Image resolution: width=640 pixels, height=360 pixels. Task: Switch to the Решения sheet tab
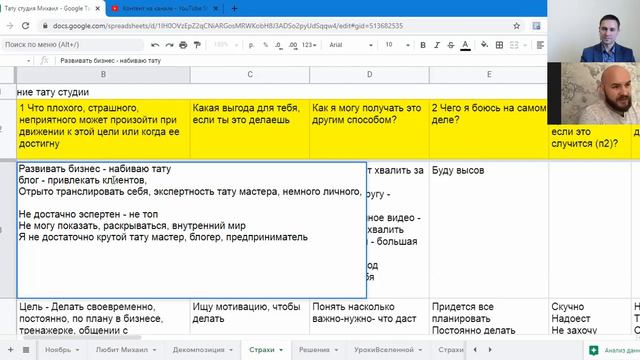(x=314, y=350)
